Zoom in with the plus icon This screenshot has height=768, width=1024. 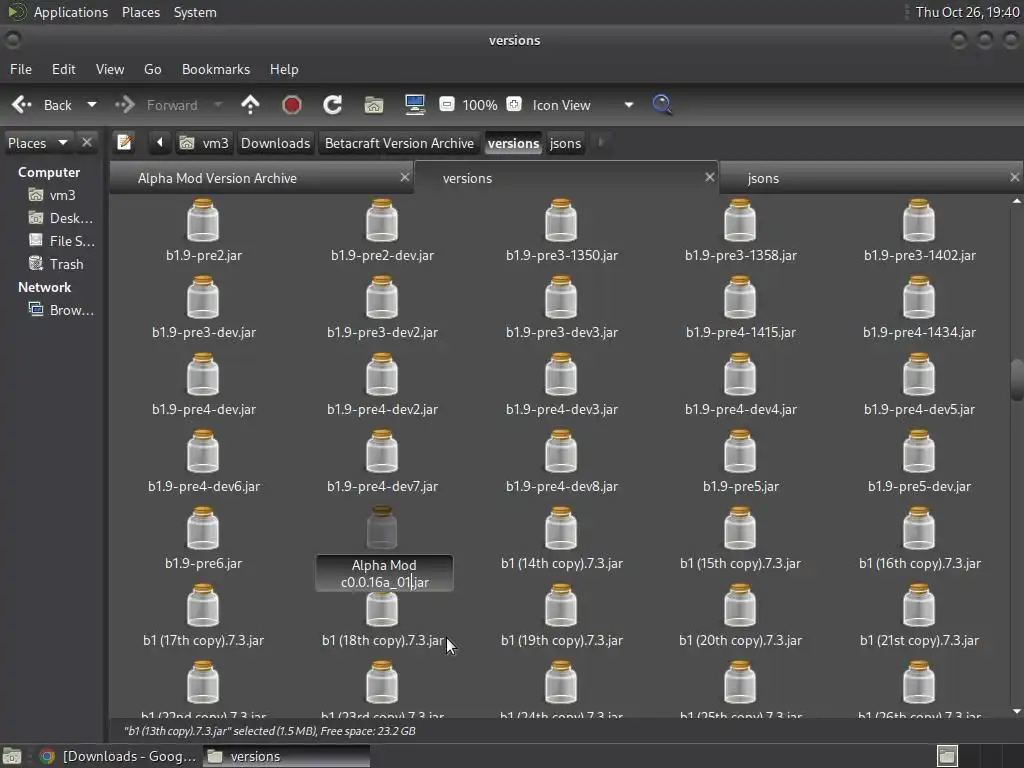point(514,104)
